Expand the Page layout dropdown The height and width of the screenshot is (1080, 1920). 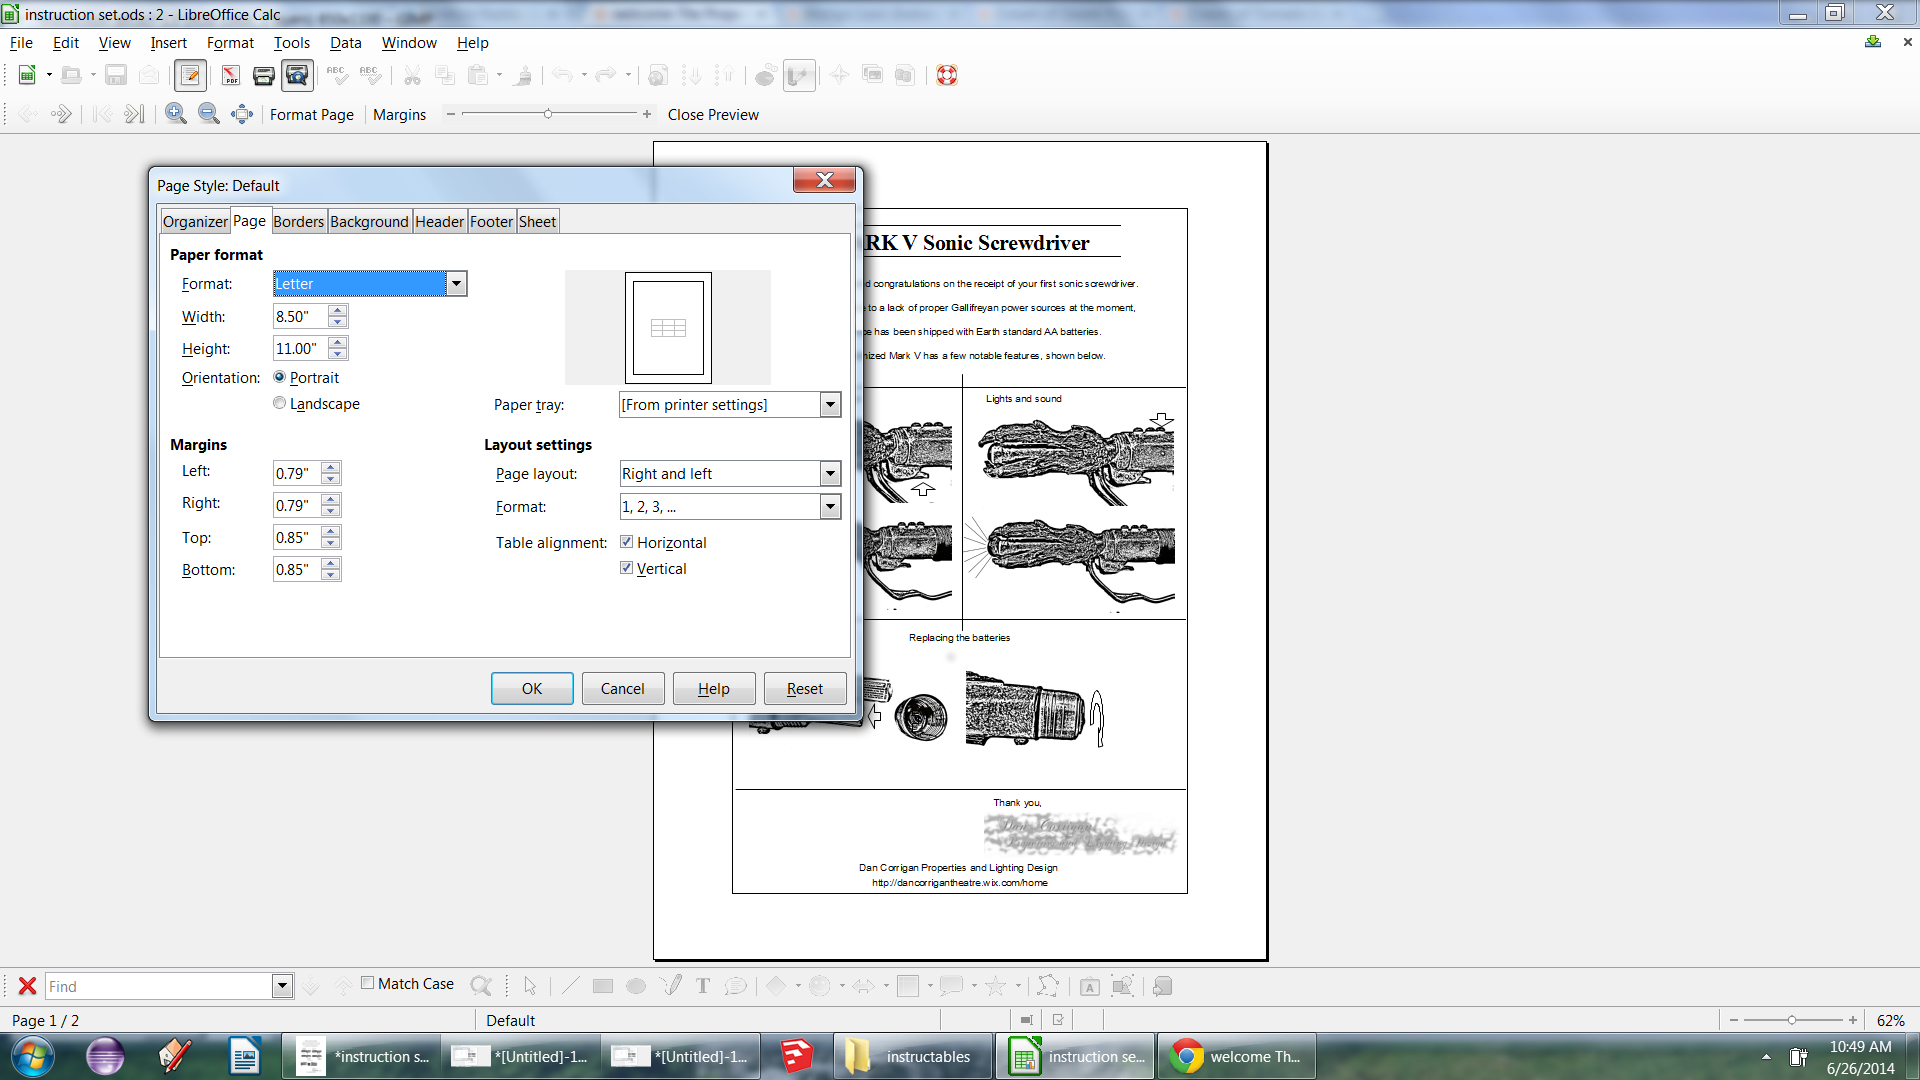tap(830, 474)
